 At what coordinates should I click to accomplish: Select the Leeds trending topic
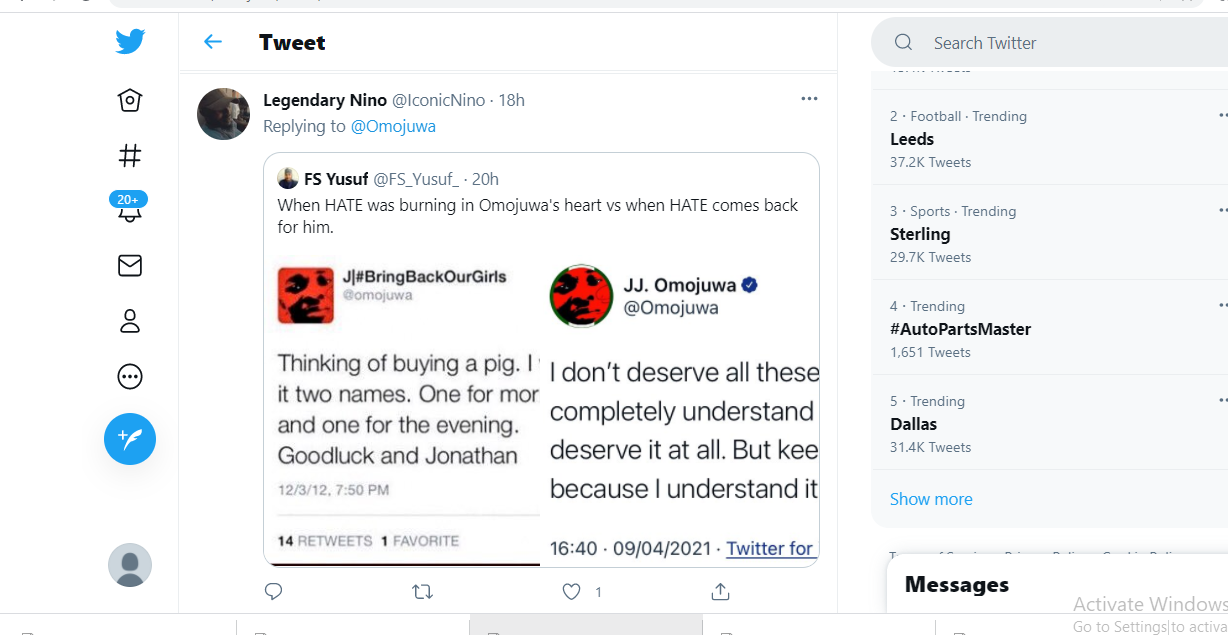click(x=912, y=139)
